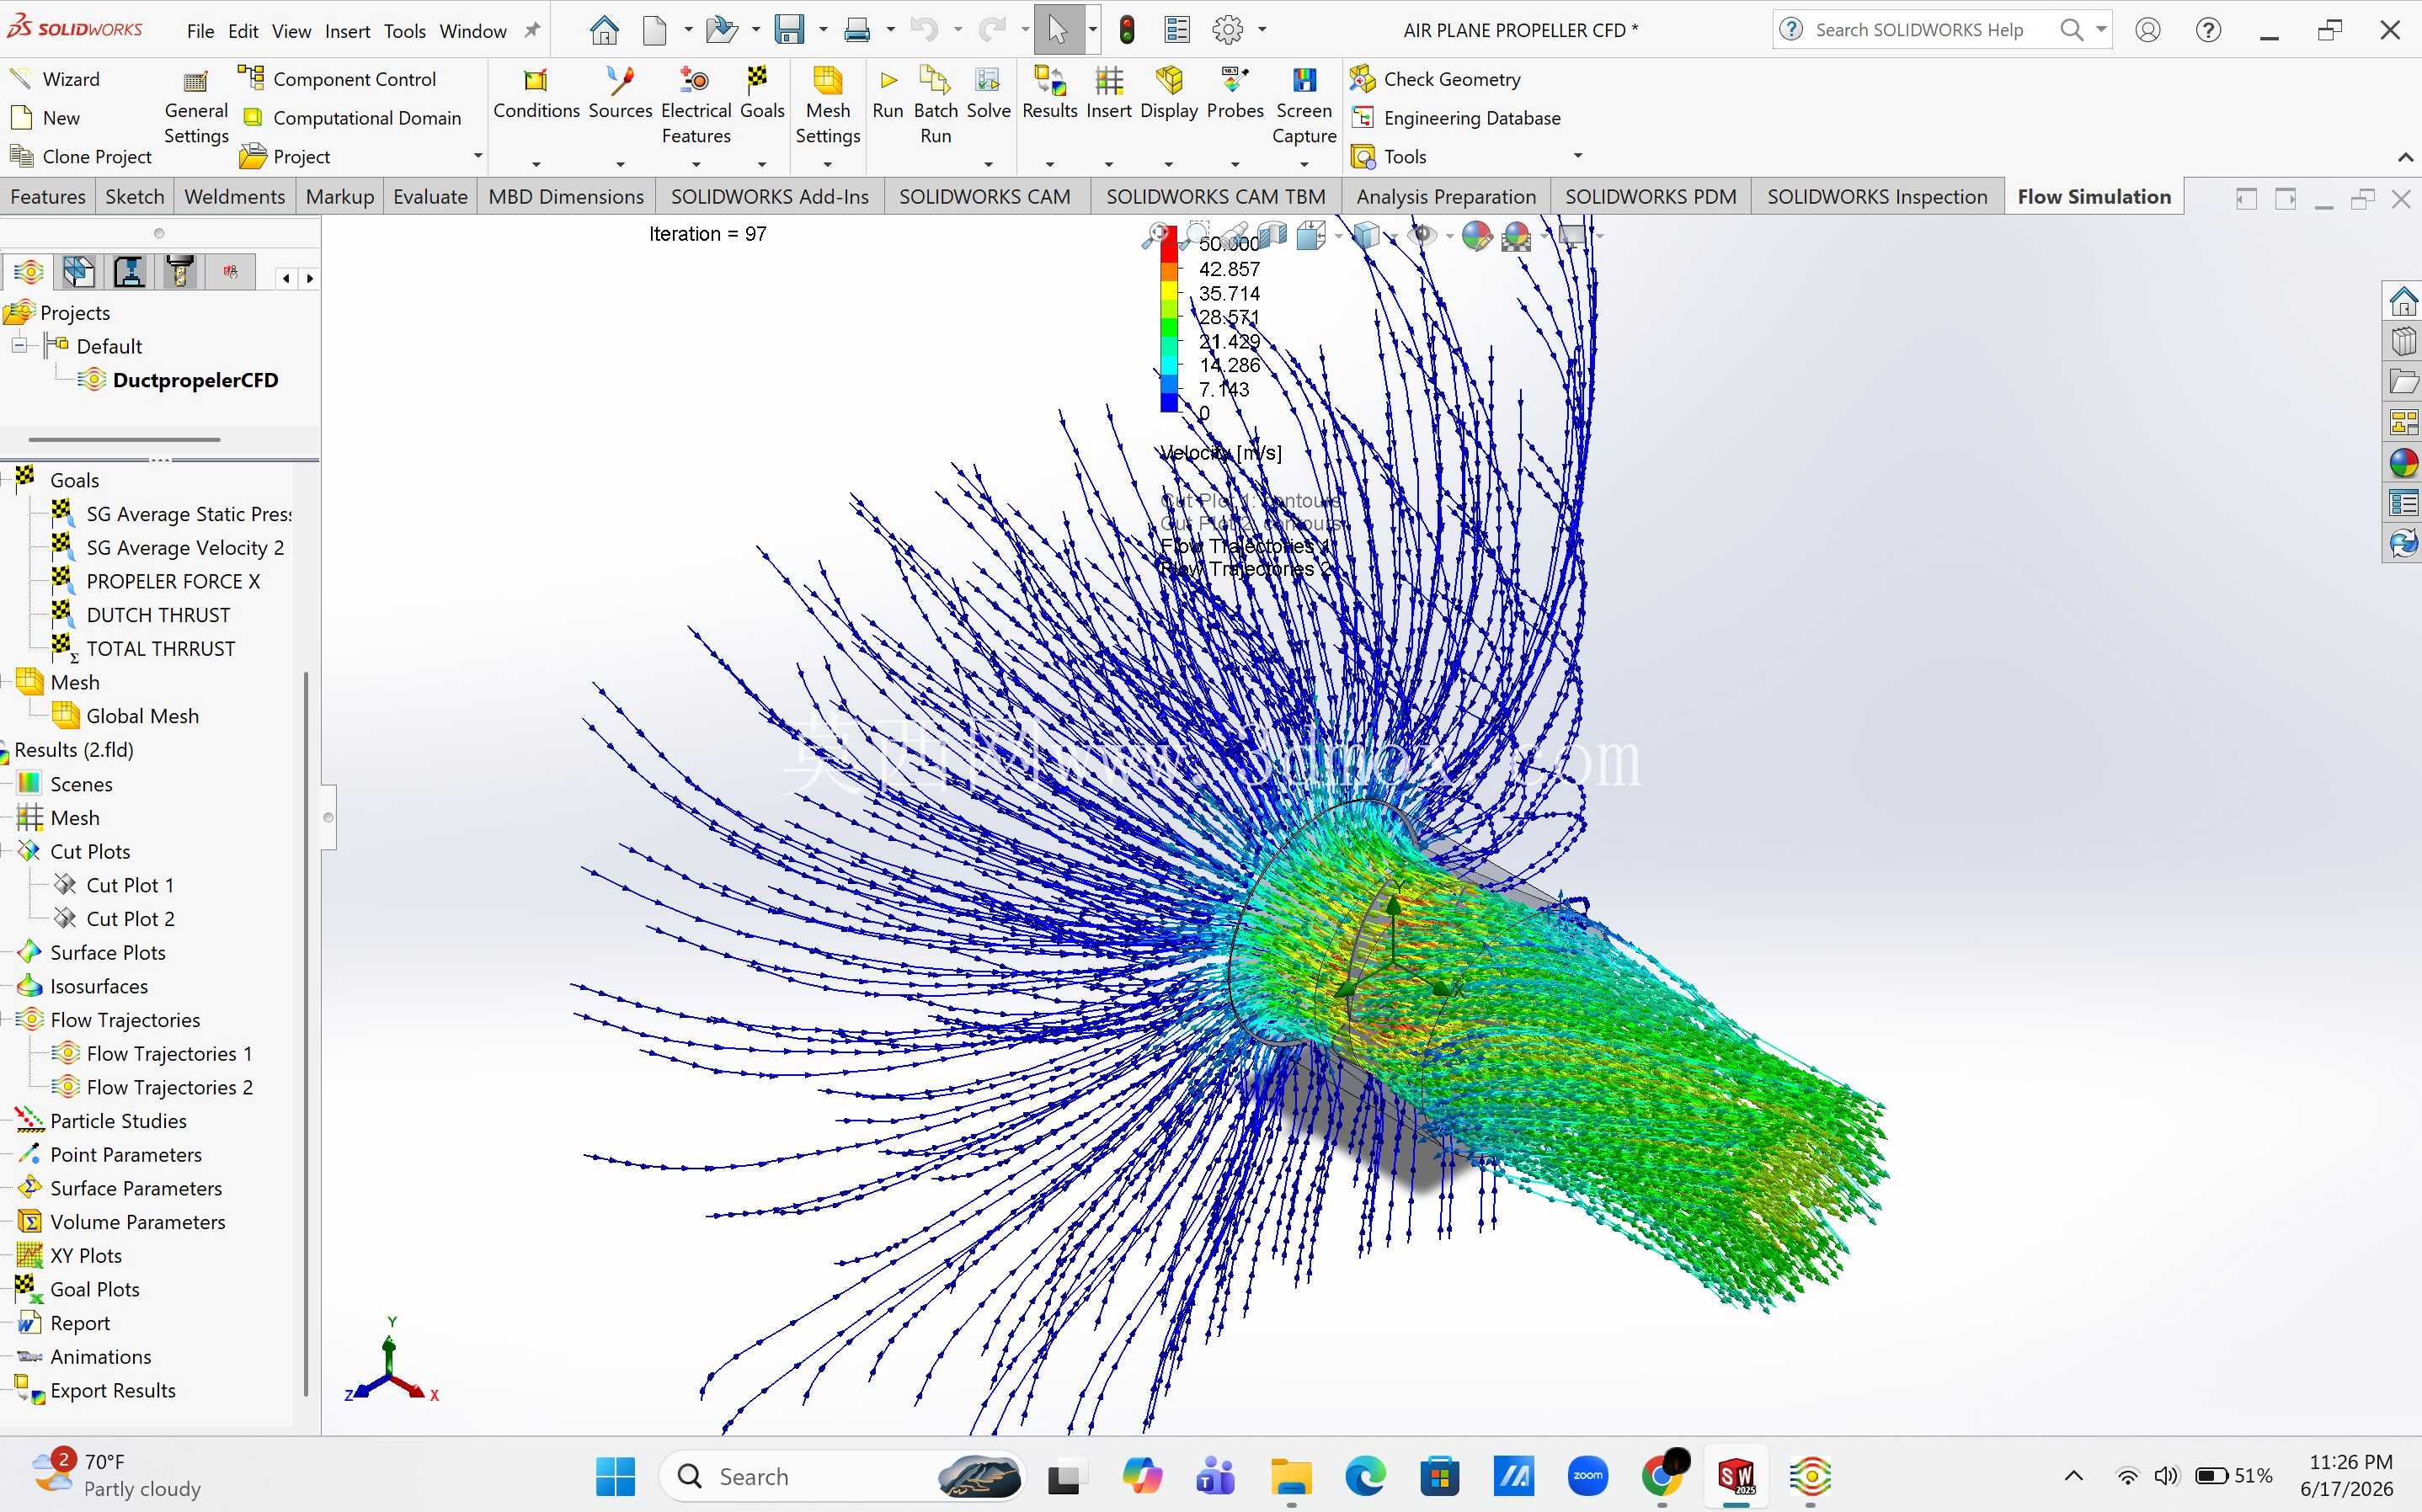Click the Print icon in title bar
The height and width of the screenshot is (1512, 2422).
coord(857,30)
